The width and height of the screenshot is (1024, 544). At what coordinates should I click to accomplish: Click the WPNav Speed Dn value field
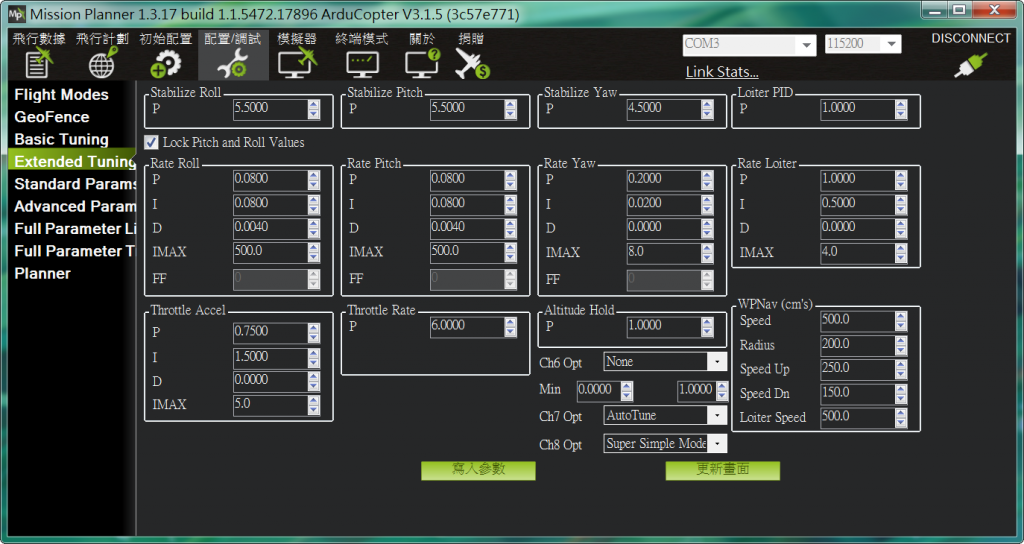(x=857, y=394)
